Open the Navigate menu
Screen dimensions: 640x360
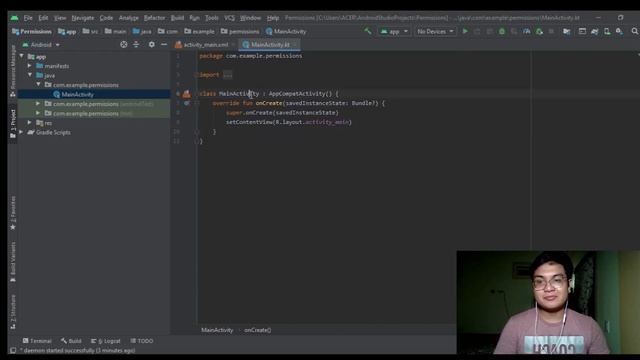coord(83,18)
